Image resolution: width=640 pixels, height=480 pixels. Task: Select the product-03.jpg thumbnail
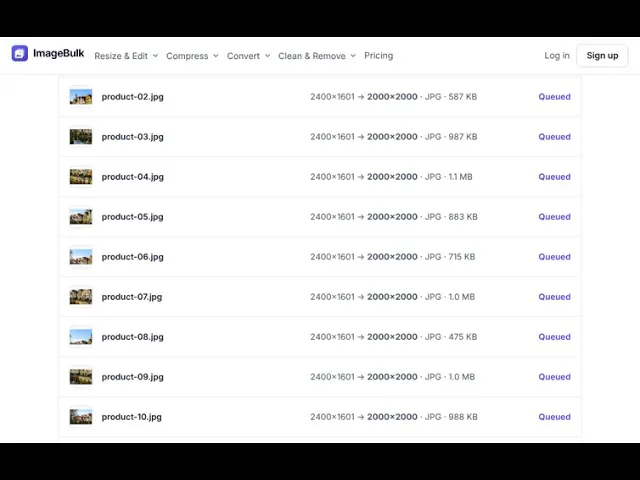point(81,137)
